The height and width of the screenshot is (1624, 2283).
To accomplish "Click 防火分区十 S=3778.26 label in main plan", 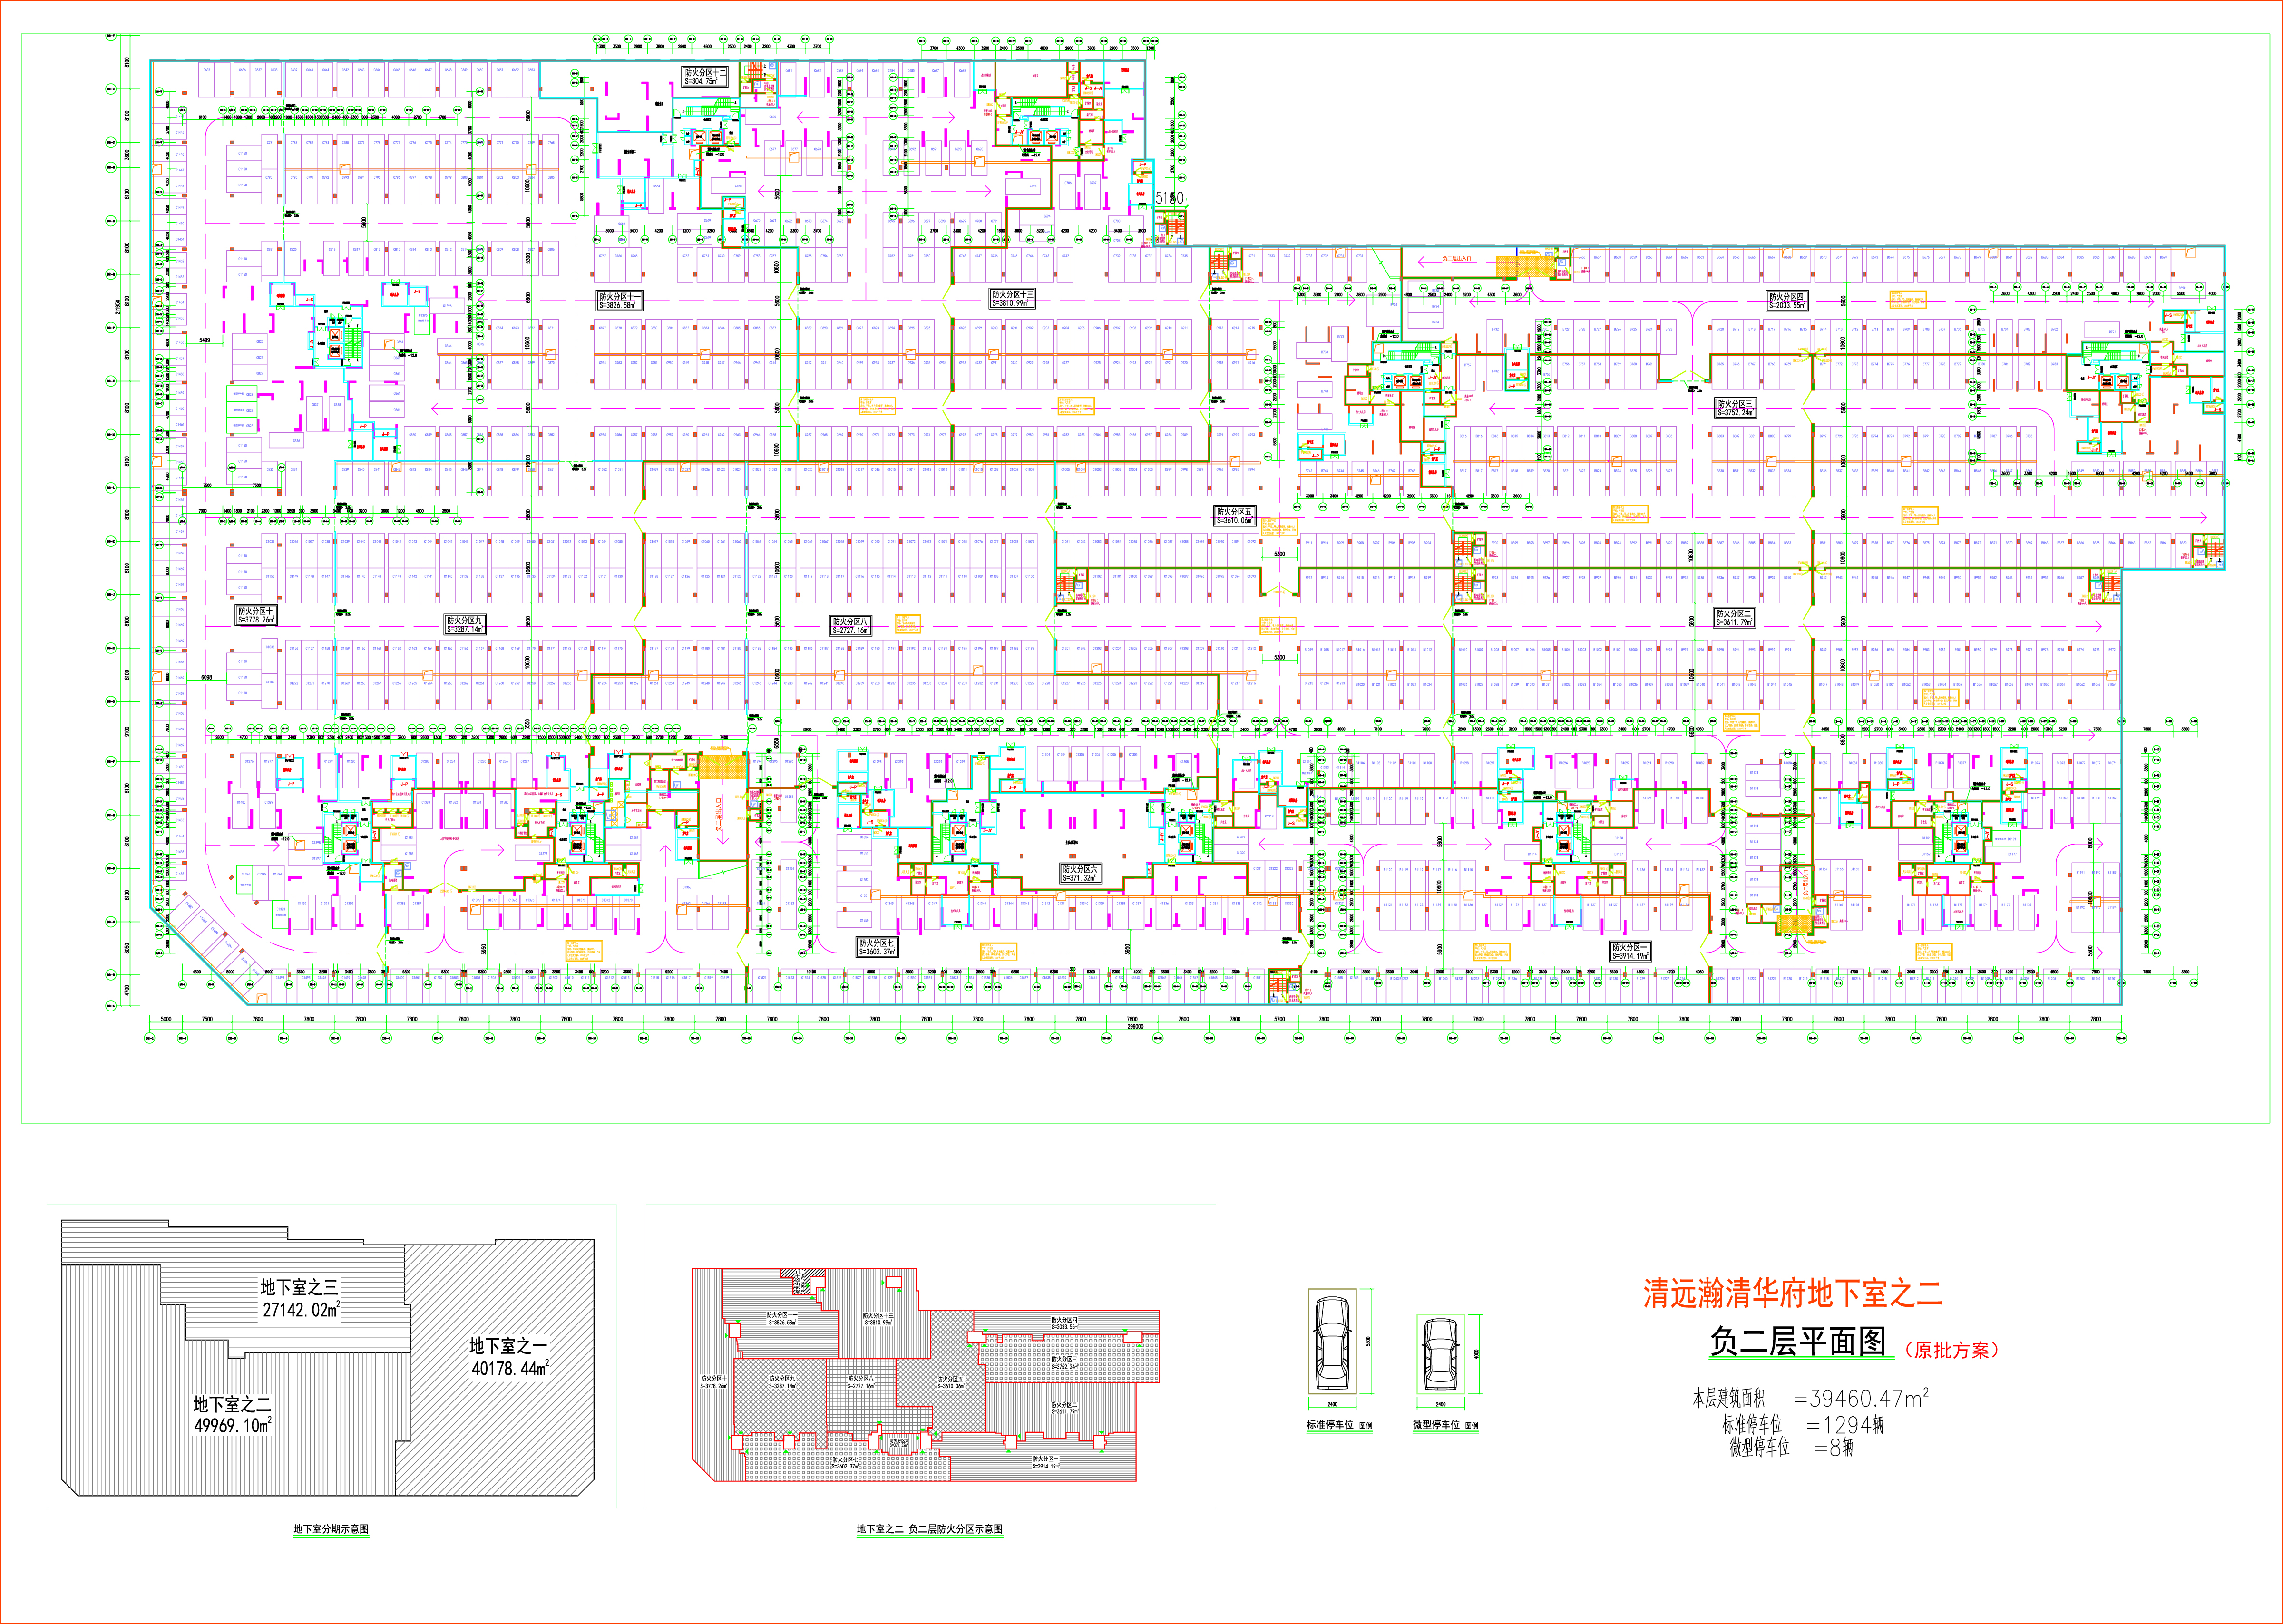I will [x=256, y=615].
